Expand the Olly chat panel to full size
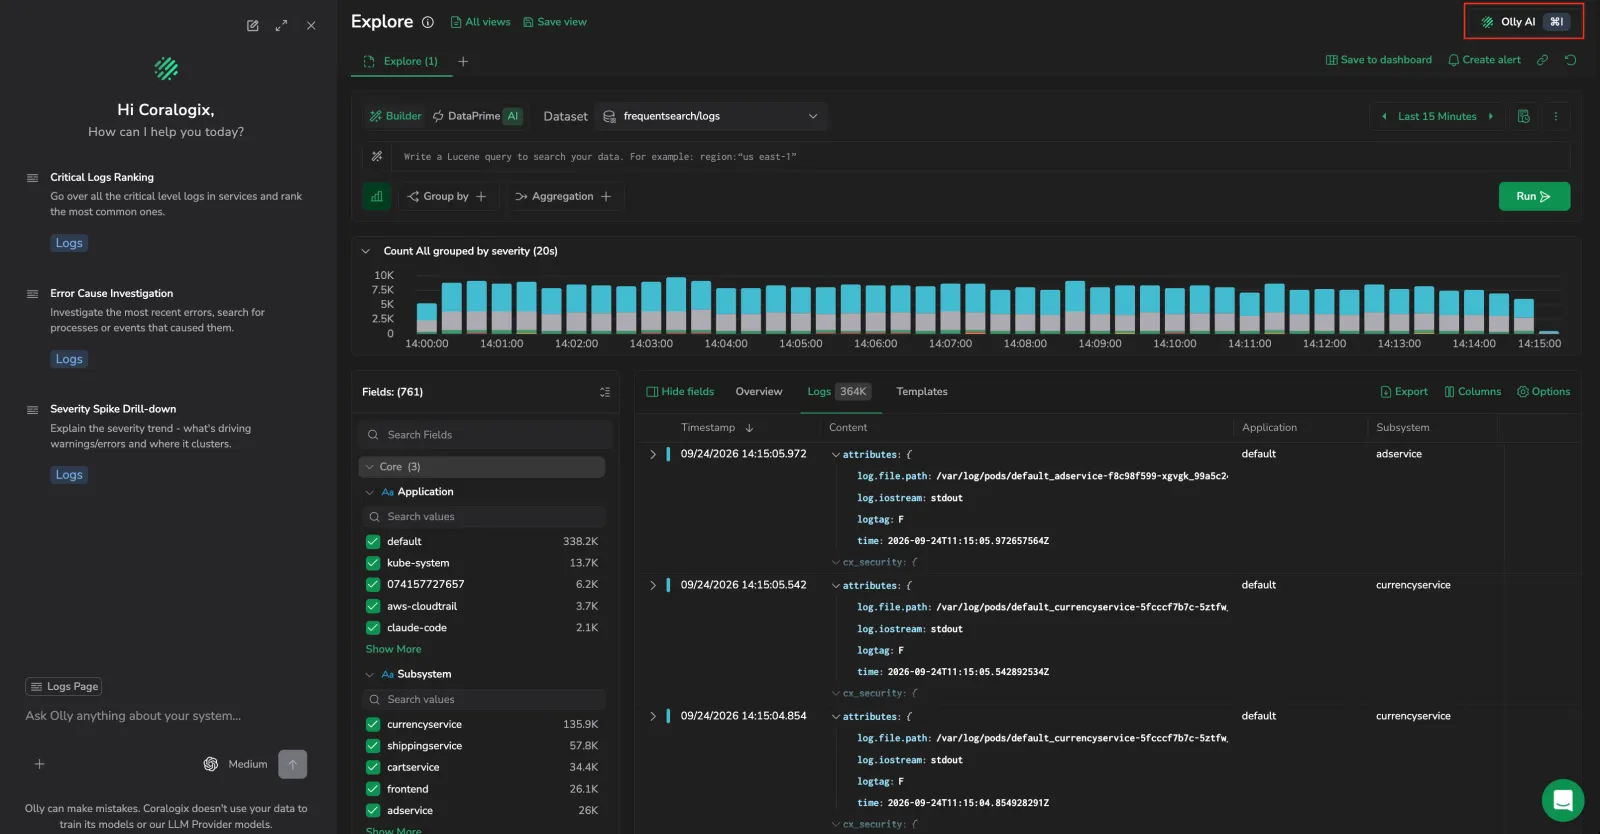This screenshot has height=834, width=1600. (282, 26)
